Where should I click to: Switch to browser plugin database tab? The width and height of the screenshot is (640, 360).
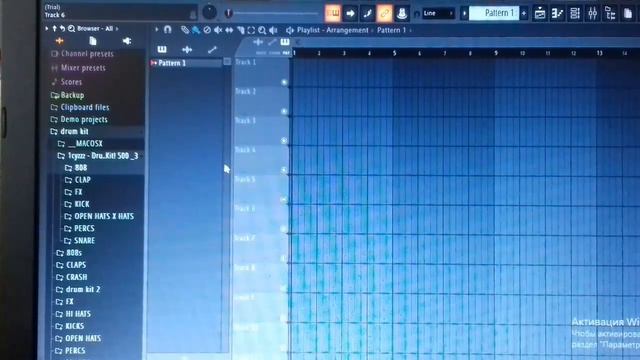127,41
